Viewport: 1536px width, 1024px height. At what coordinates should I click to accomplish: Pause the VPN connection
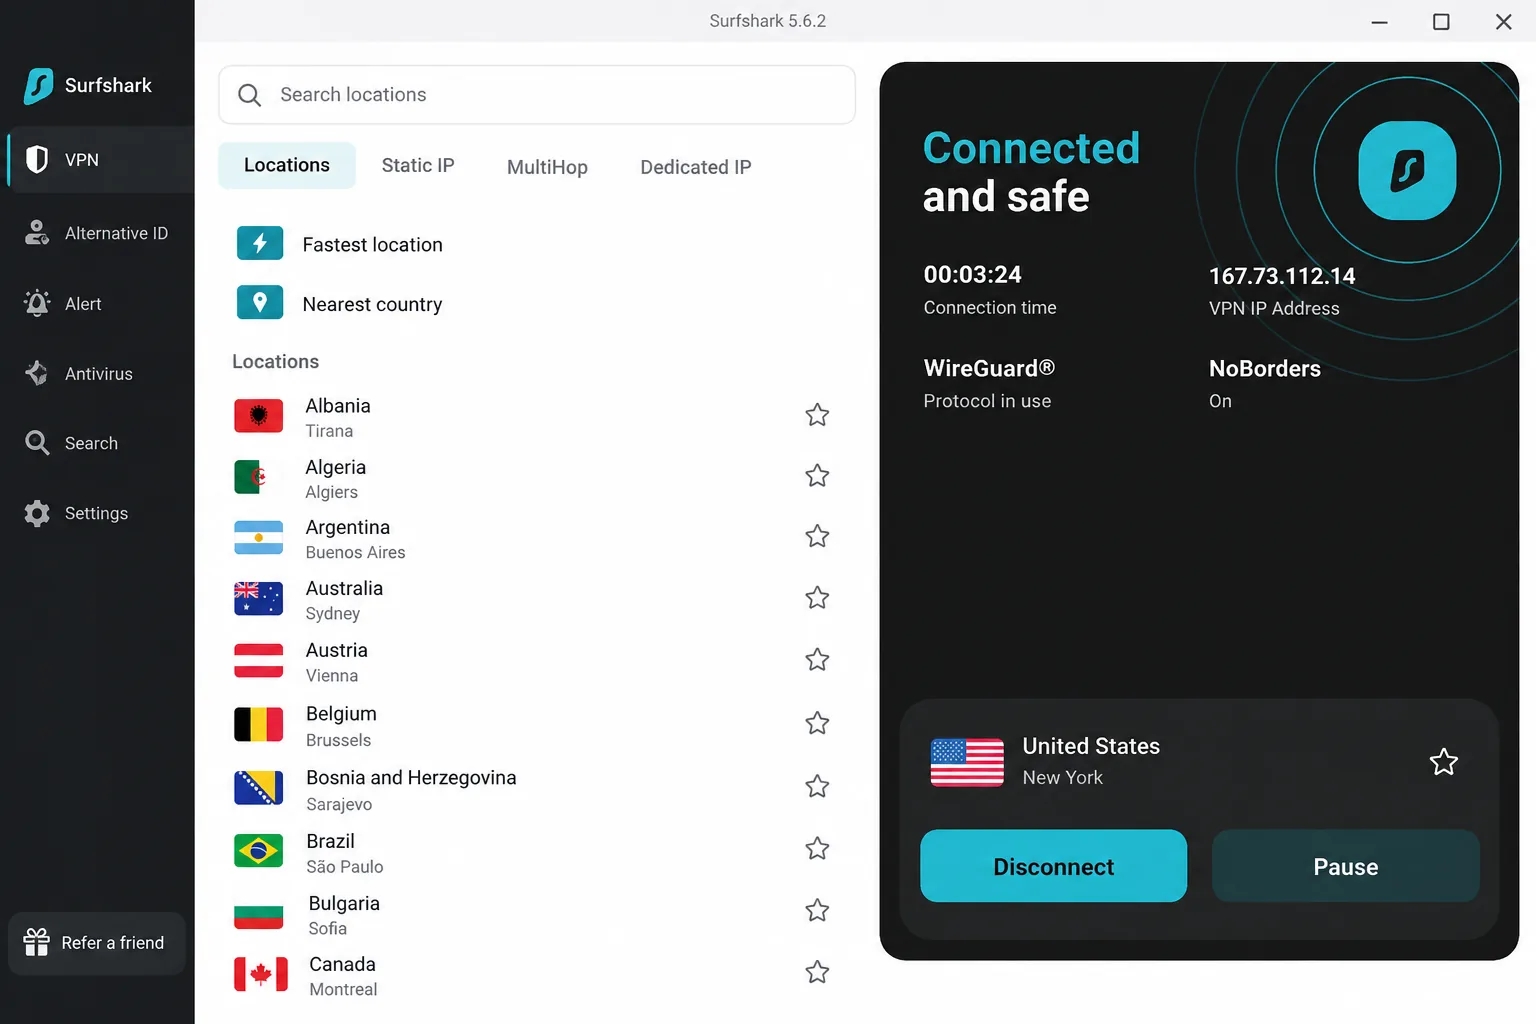(1345, 866)
